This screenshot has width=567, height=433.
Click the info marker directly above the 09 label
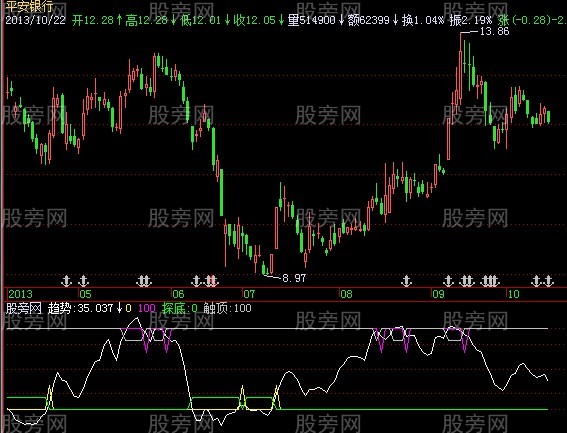coord(448,281)
